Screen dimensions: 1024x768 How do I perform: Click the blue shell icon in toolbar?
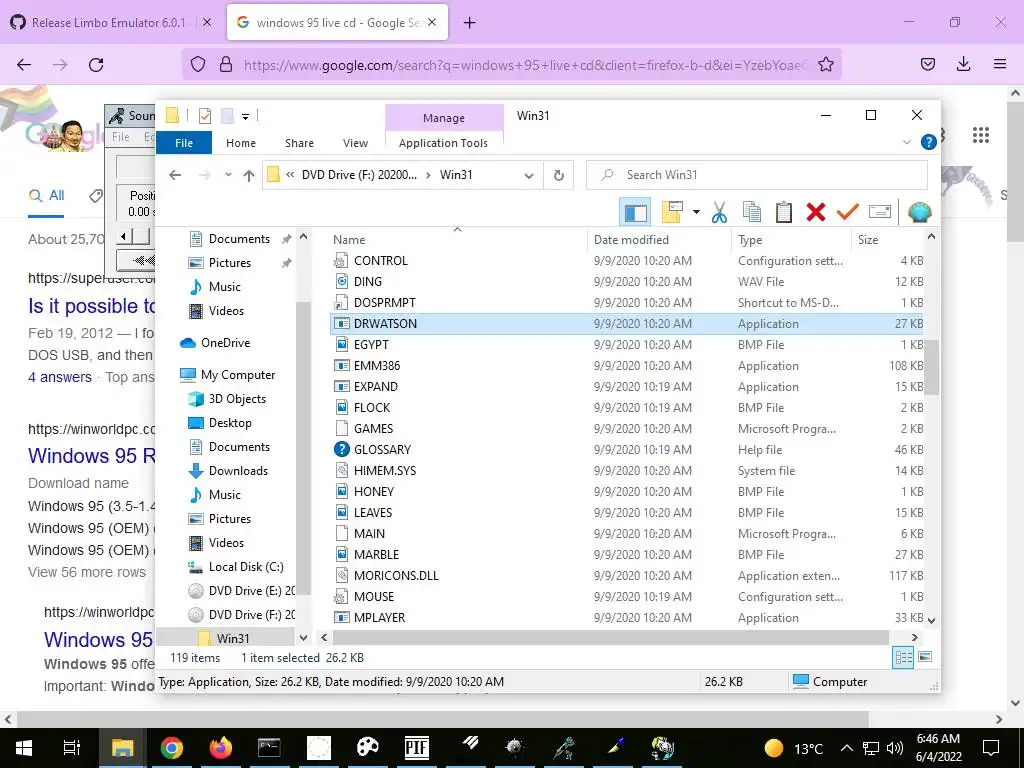920,212
